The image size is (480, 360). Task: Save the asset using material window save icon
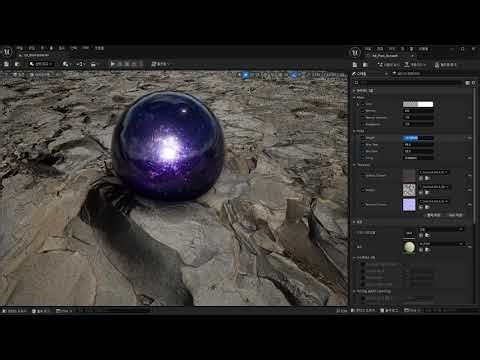click(x=355, y=65)
